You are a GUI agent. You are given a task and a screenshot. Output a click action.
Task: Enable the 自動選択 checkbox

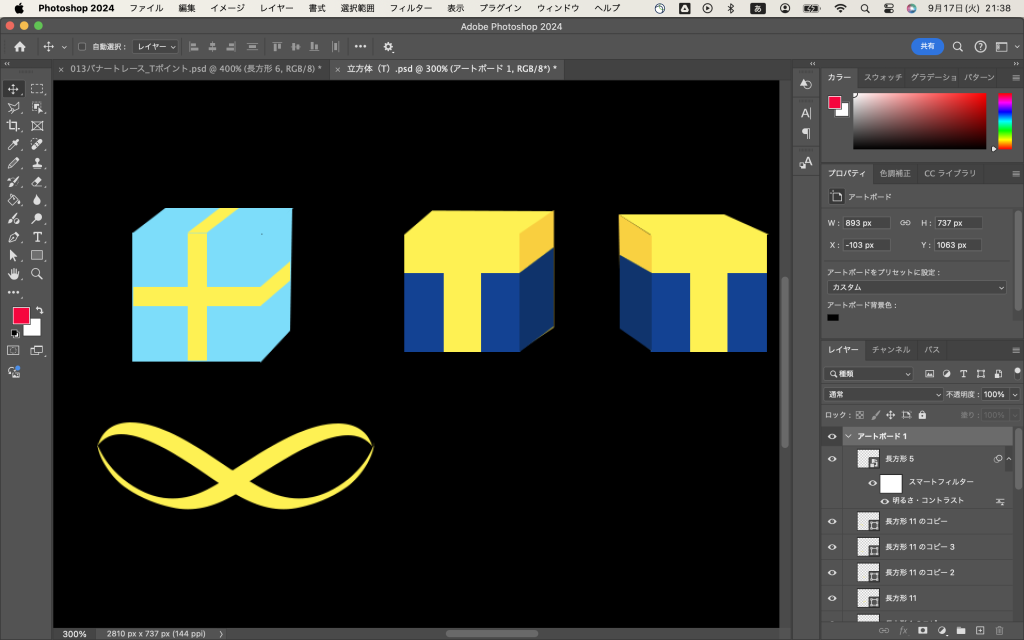[x=82, y=47]
